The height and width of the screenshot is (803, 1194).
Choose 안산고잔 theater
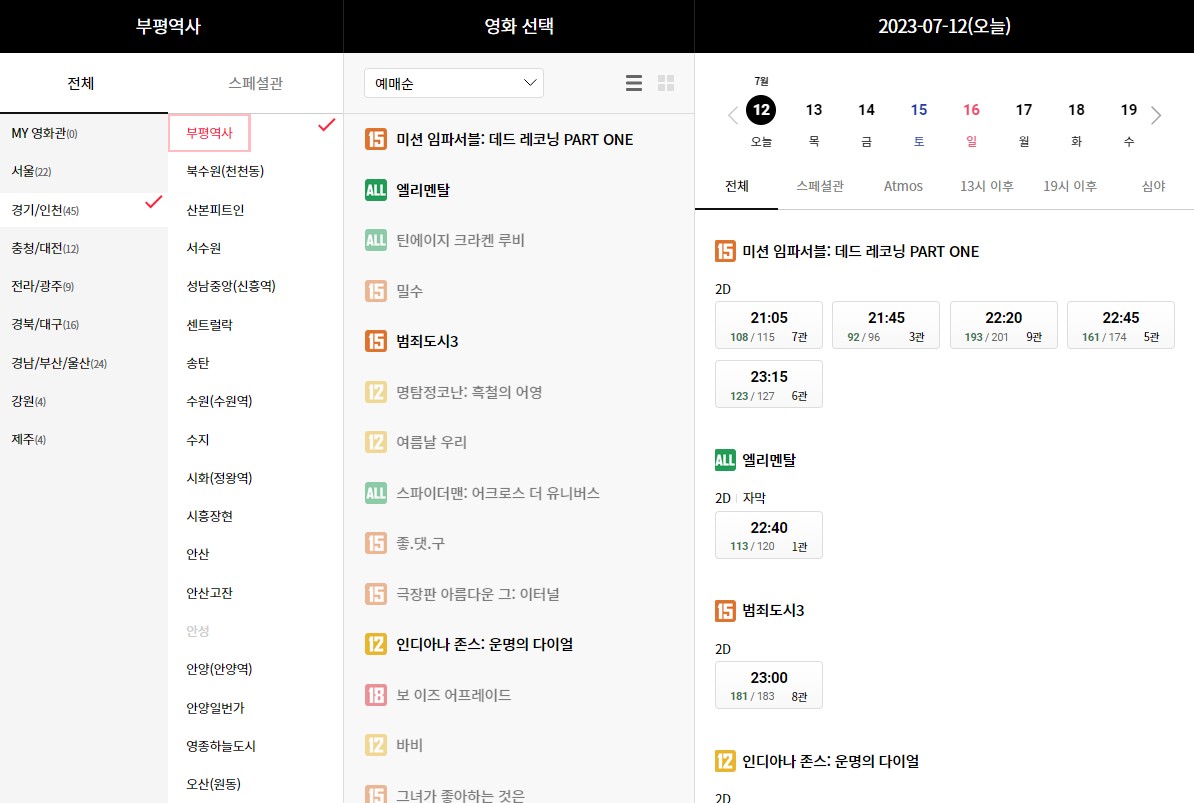209,593
